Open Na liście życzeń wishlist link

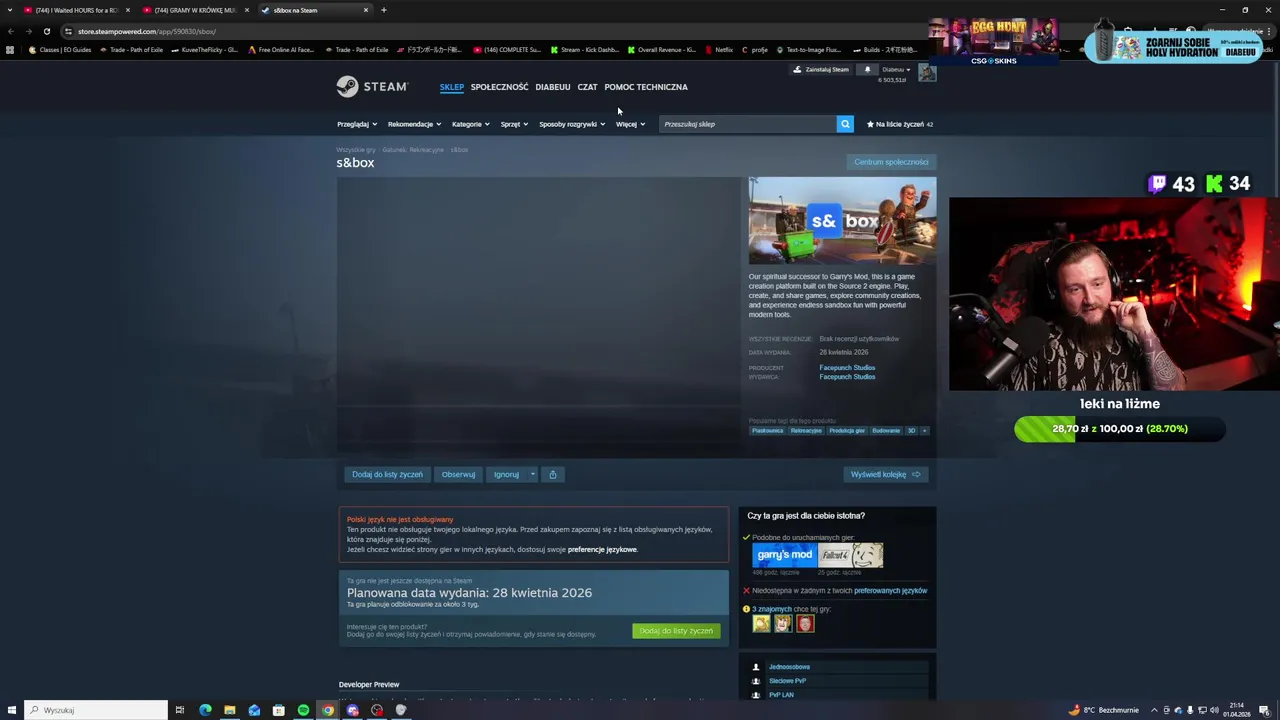[900, 124]
